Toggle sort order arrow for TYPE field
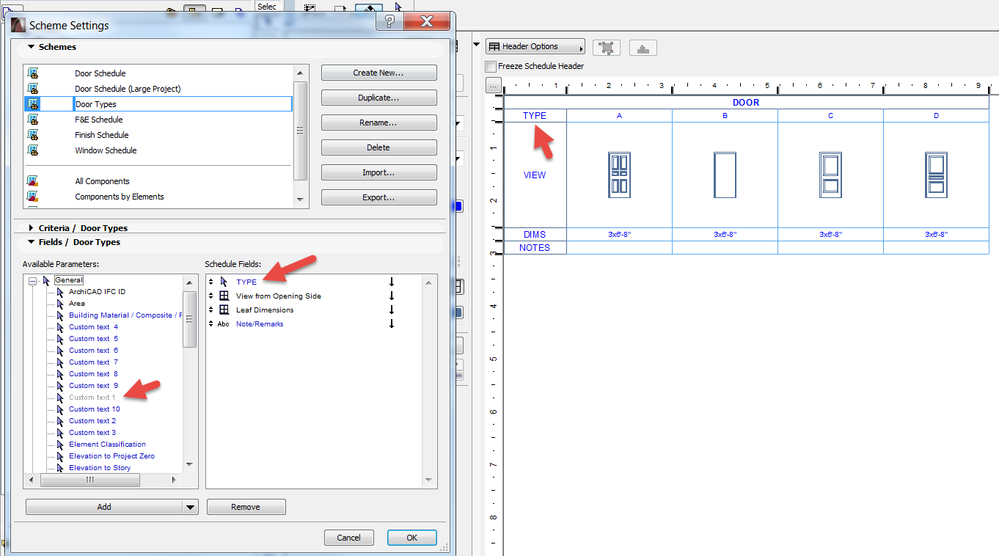The width and height of the screenshot is (999, 556). [x=391, y=282]
